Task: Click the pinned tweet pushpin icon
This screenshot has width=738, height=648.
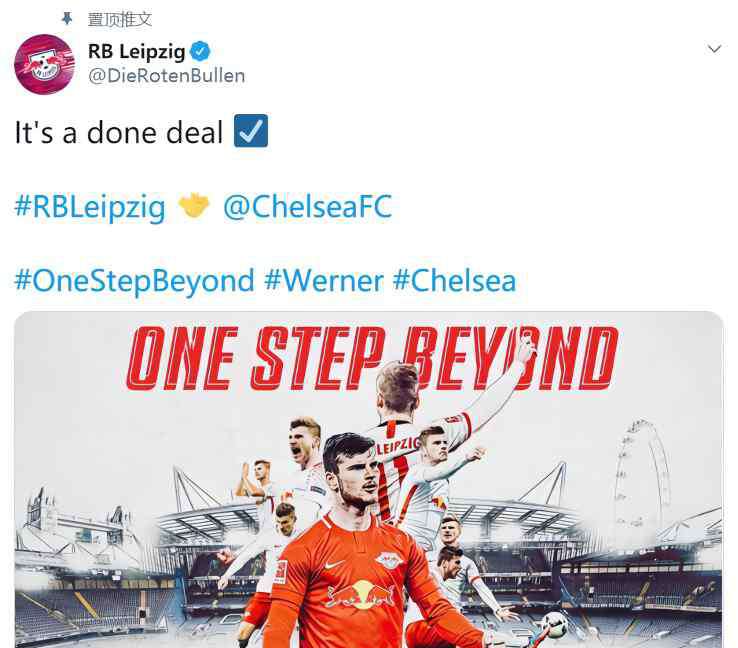Action: tap(67, 18)
